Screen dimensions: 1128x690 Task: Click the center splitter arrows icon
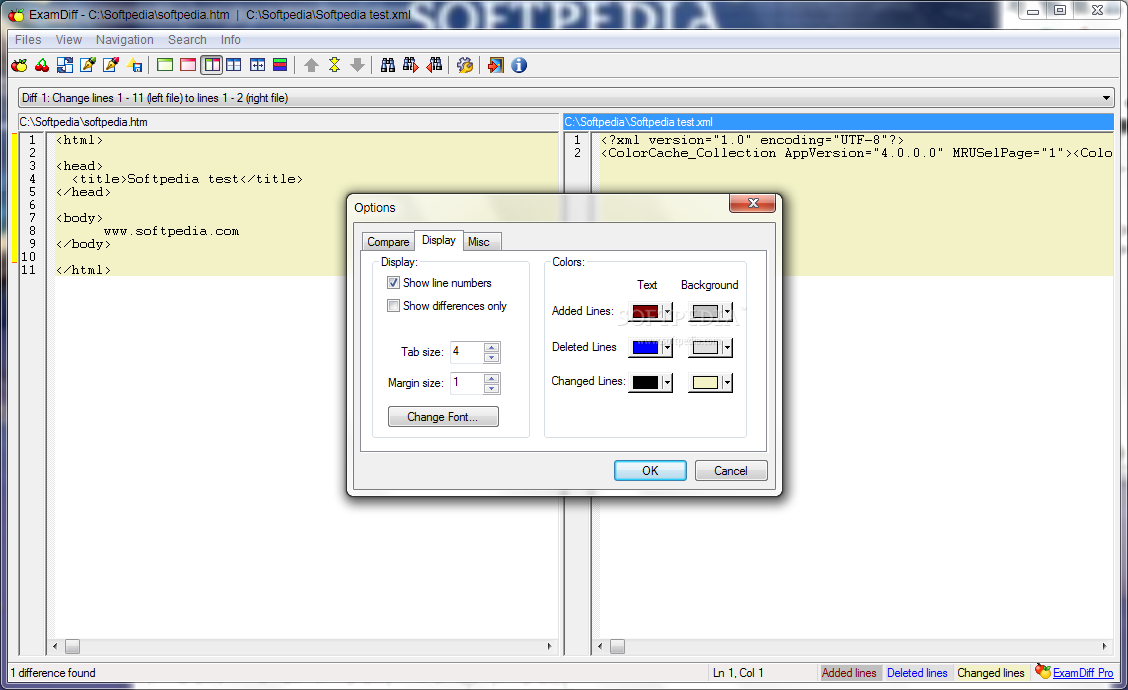[x=258, y=65]
